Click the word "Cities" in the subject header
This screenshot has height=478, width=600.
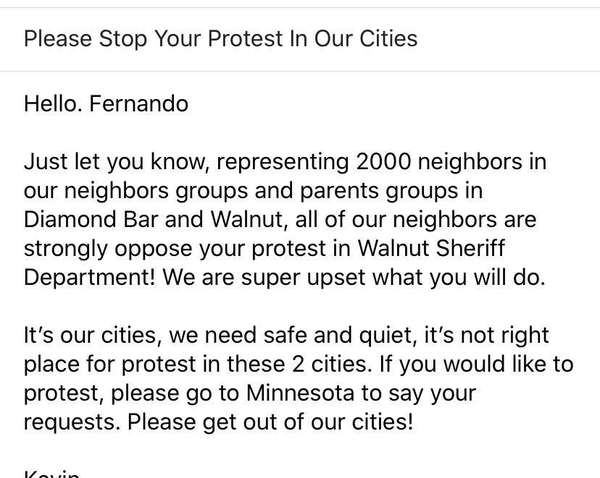pos(388,39)
